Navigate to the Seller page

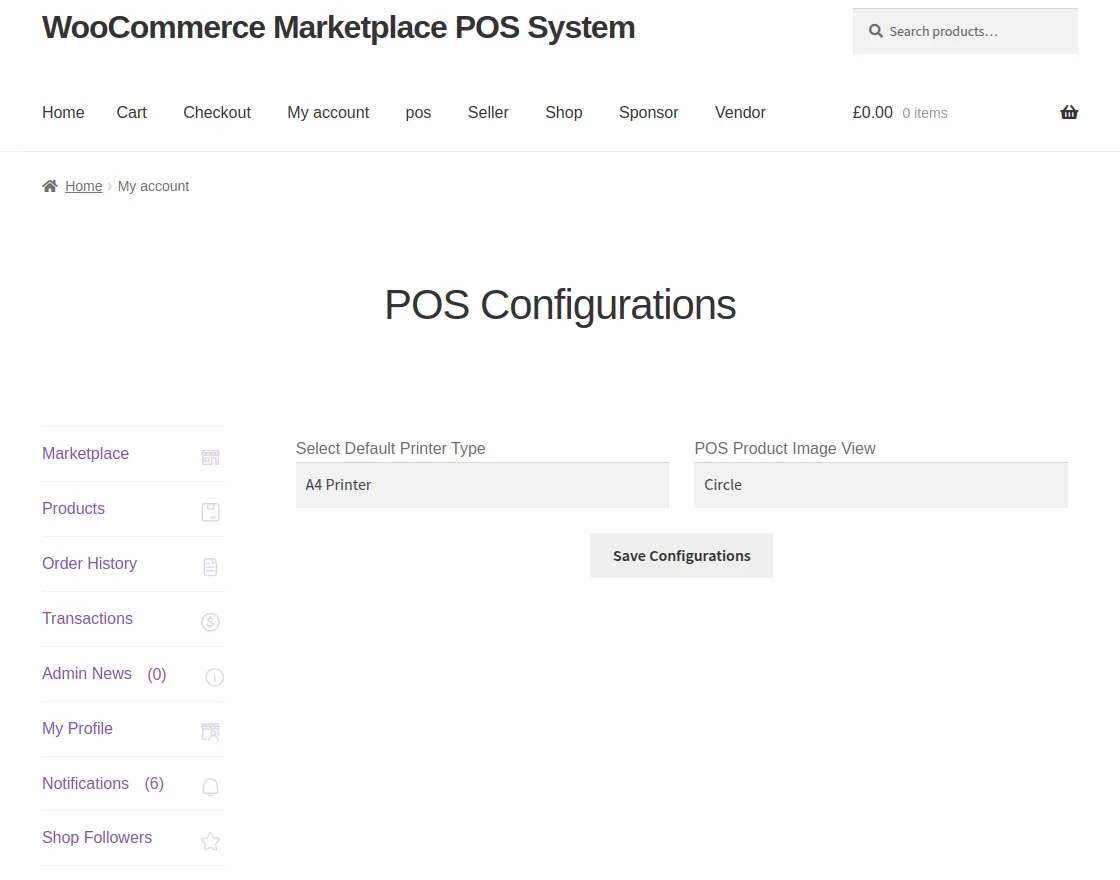pyautogui.click(x=487, y=112)
